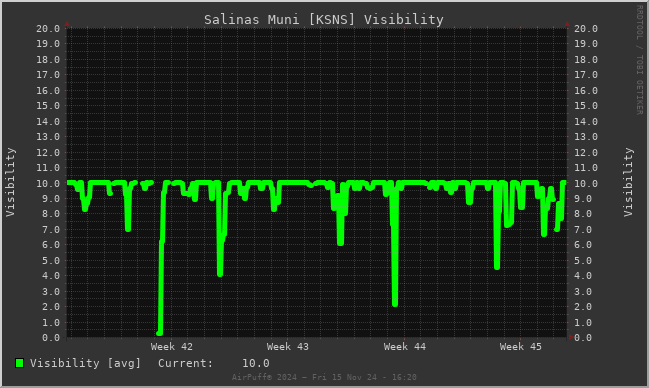Viewport: 649px width, 388px height.
Task: Select the Week 43 axis label
Action: click(288, 347)
